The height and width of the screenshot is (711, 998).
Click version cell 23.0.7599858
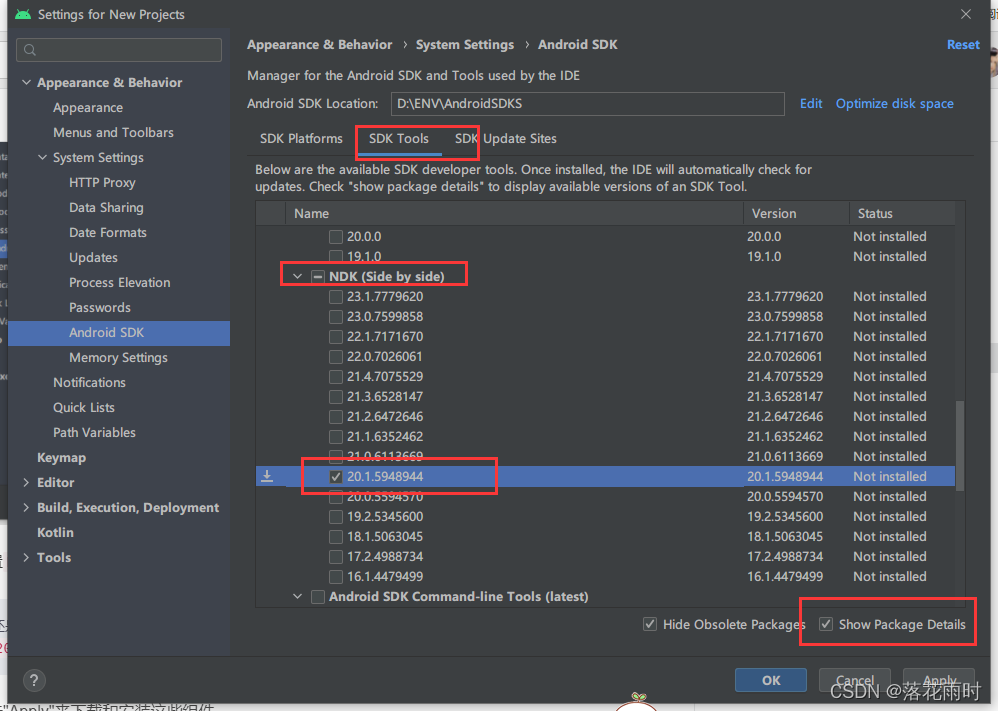pyautogui.click(x=785, y=316)
